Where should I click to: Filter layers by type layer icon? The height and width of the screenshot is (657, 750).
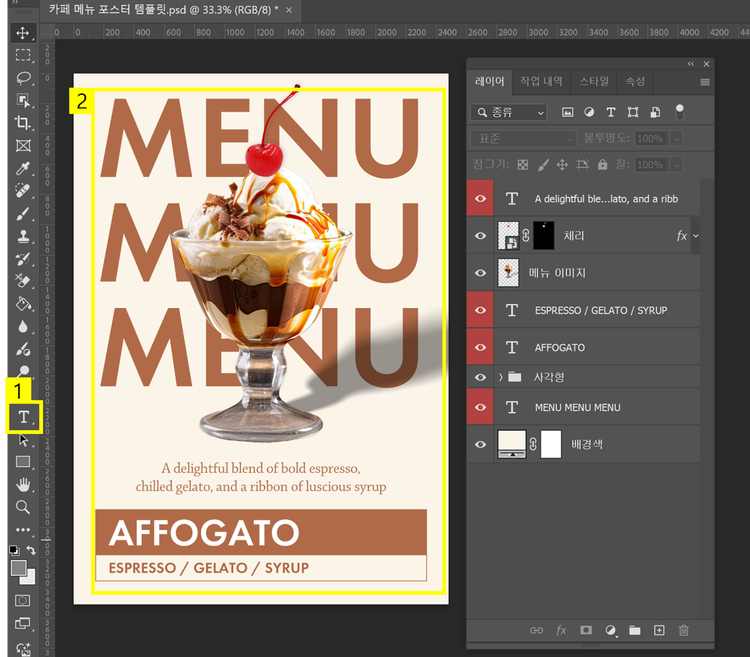[611, 112]
